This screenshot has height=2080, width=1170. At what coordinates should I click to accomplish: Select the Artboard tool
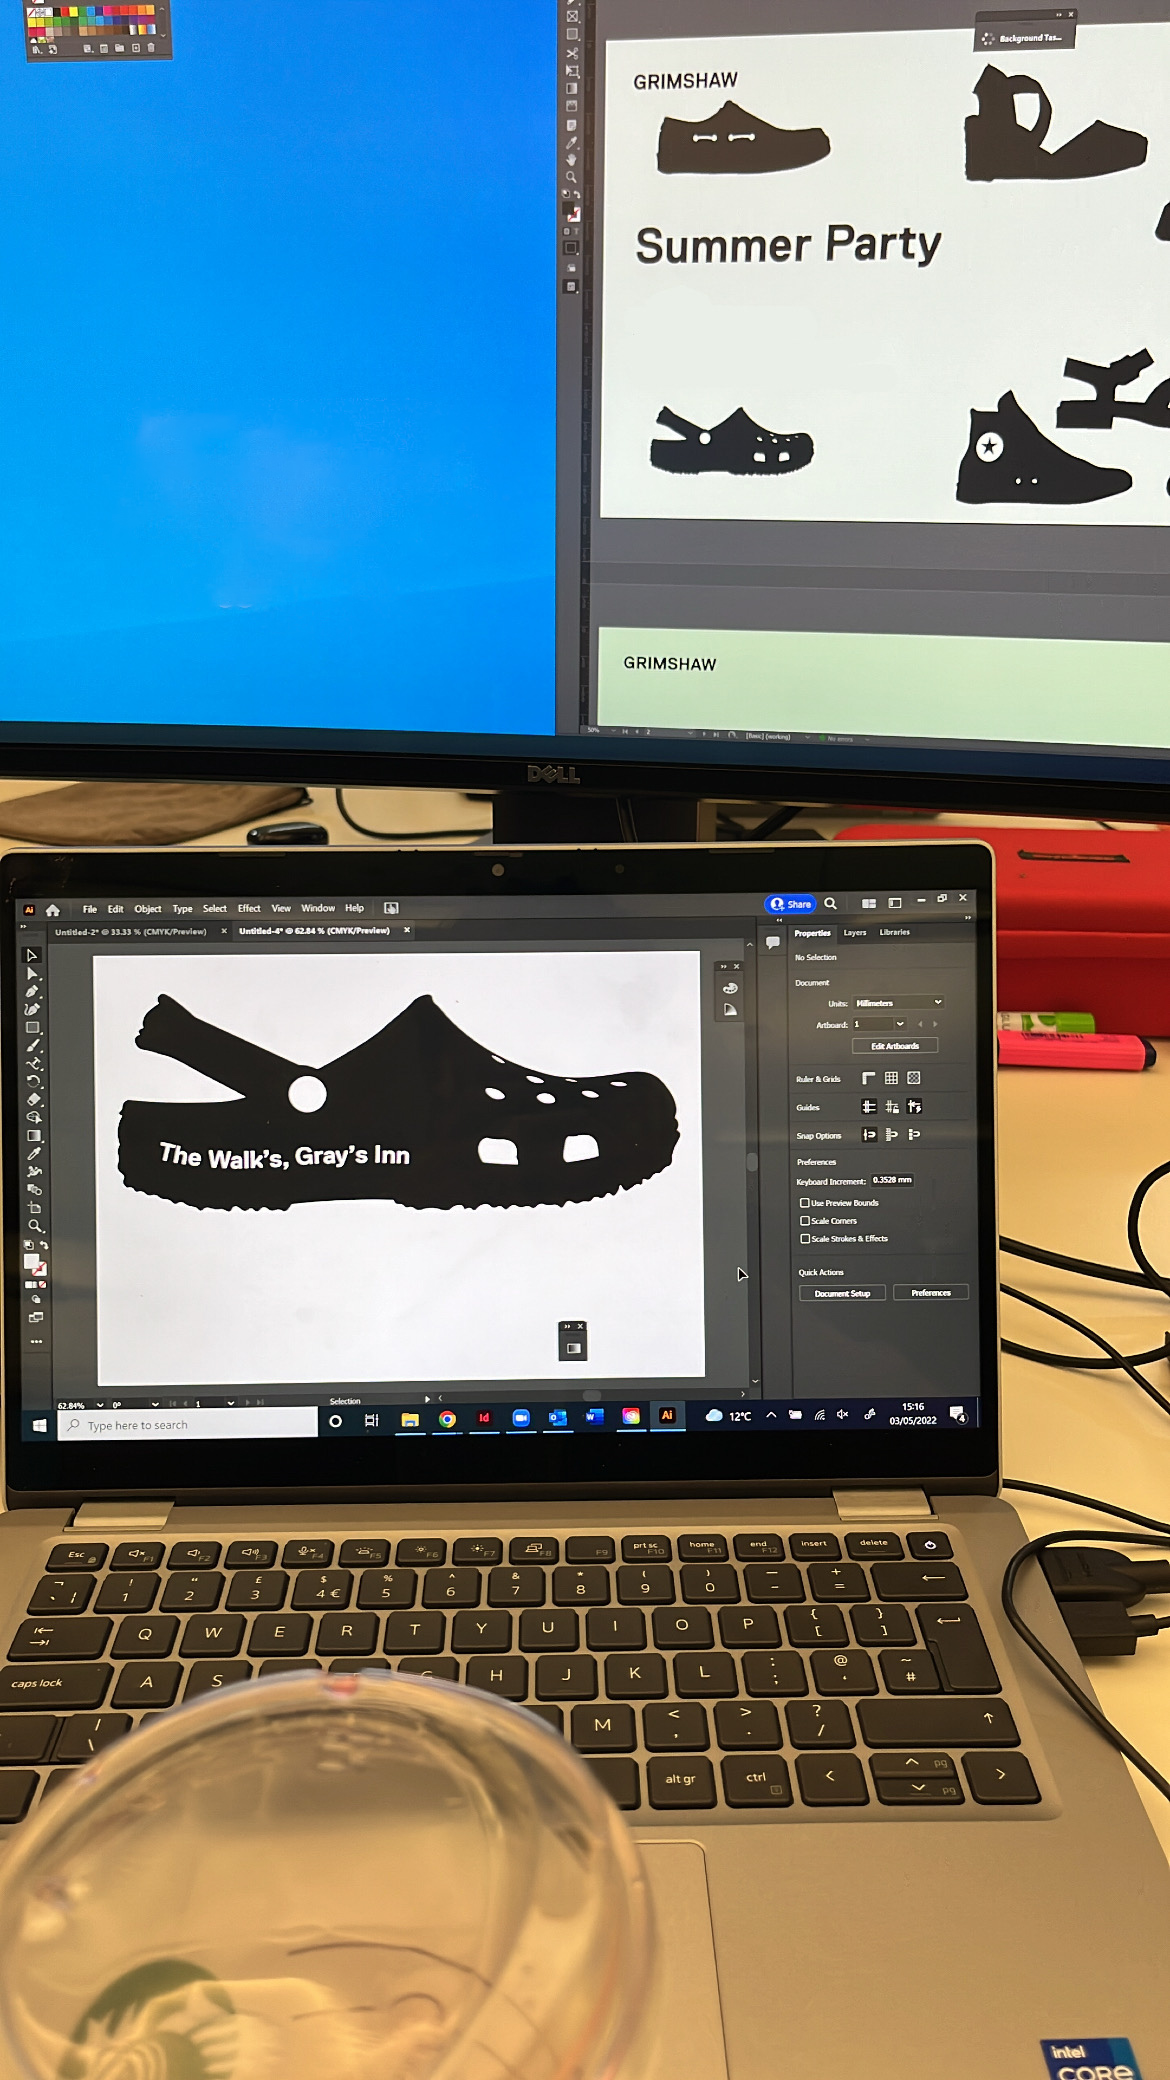click(35, 1207)
